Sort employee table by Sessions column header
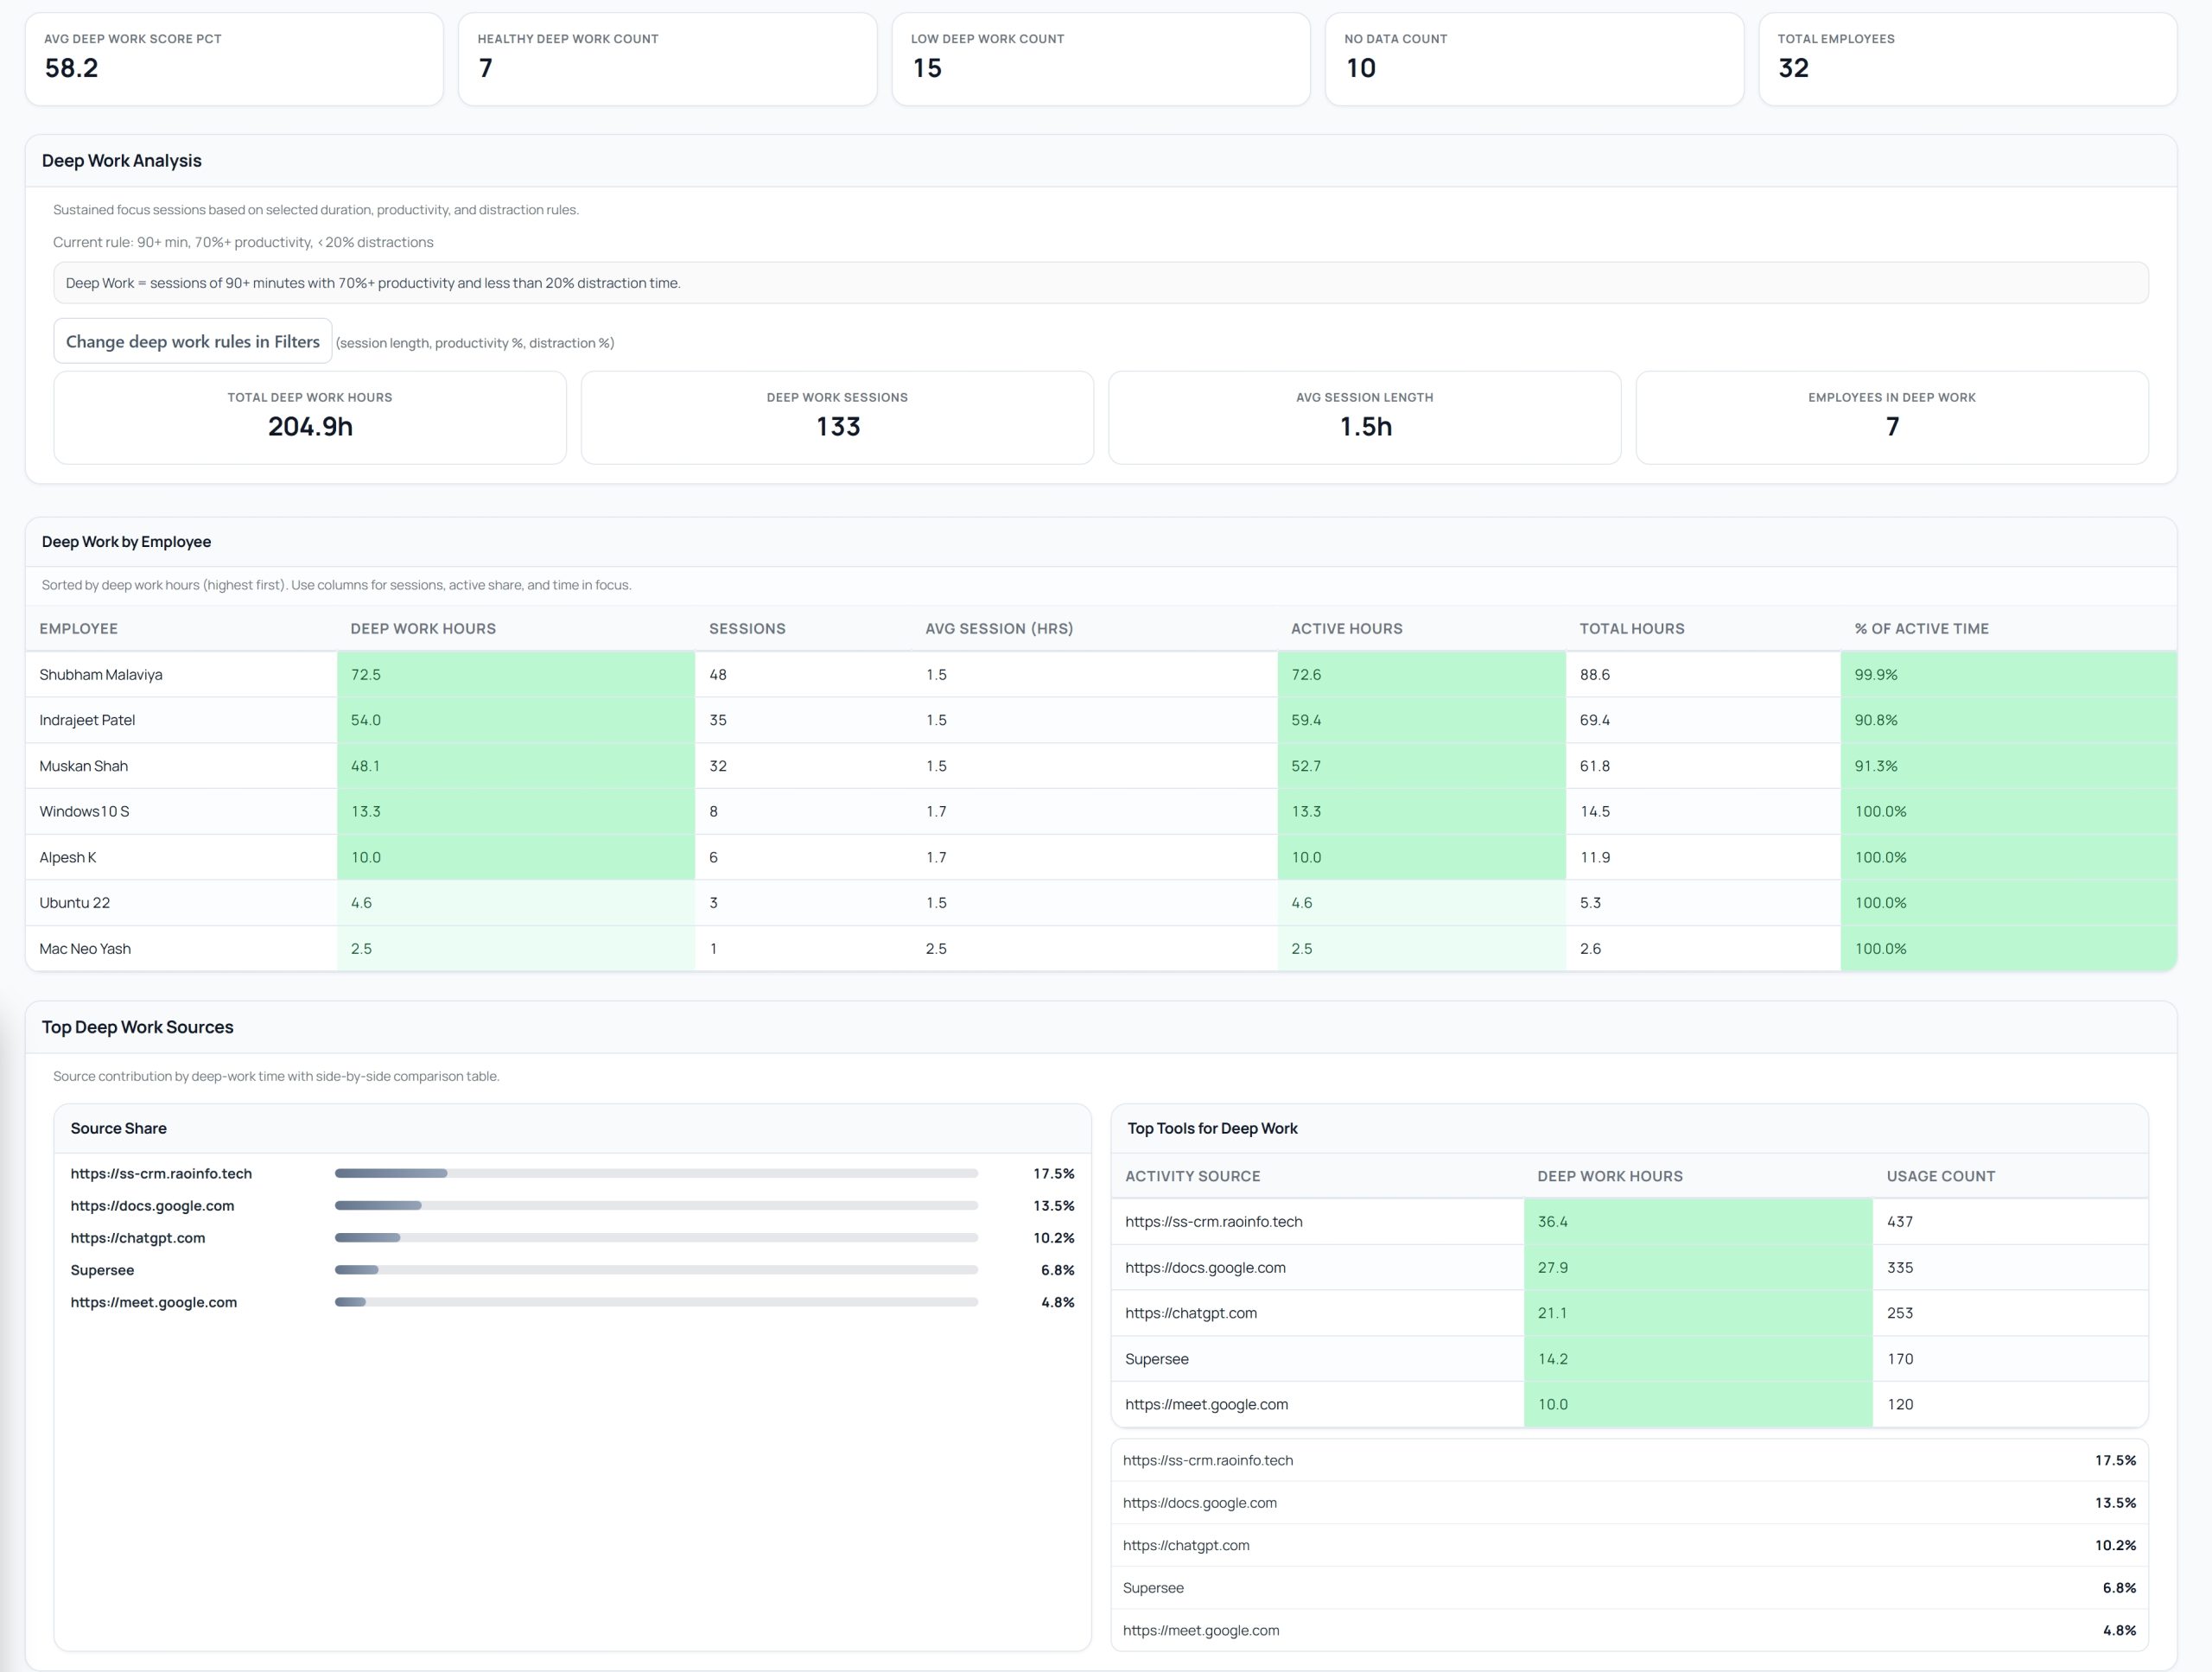This screenshot has width=2212, height=1672. [747, 628]
